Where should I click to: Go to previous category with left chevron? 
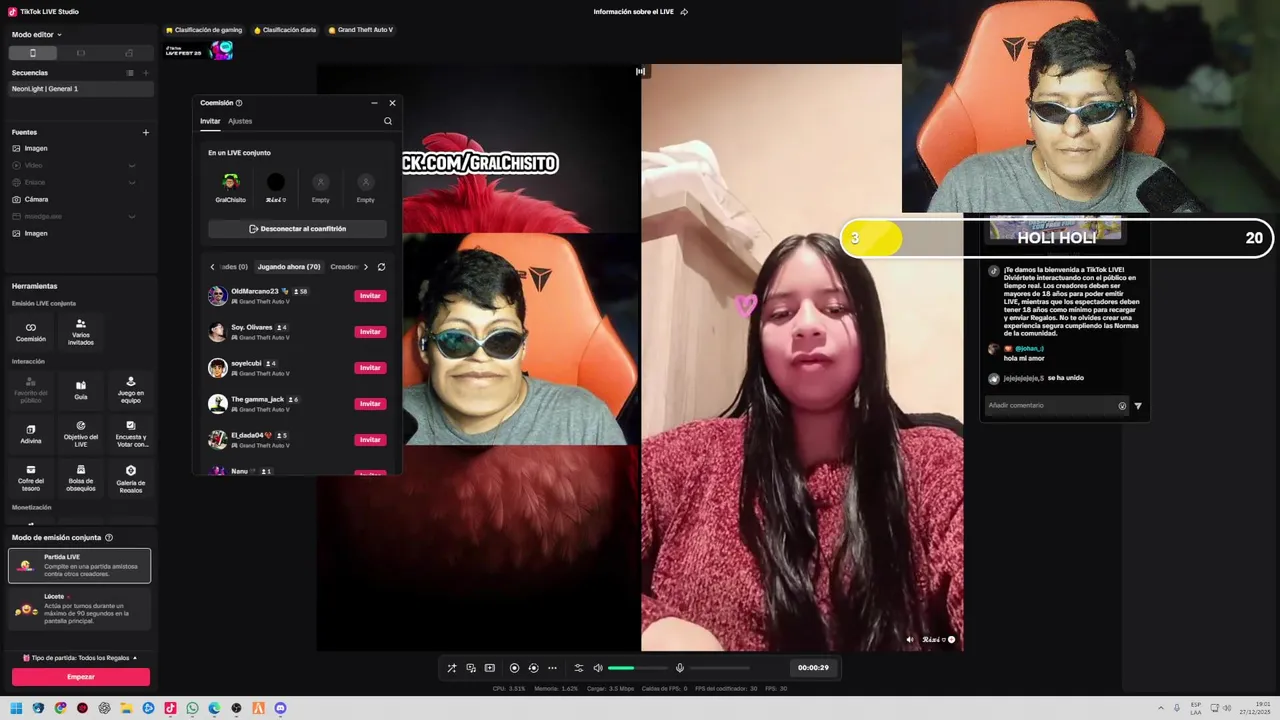click(212, 267)
